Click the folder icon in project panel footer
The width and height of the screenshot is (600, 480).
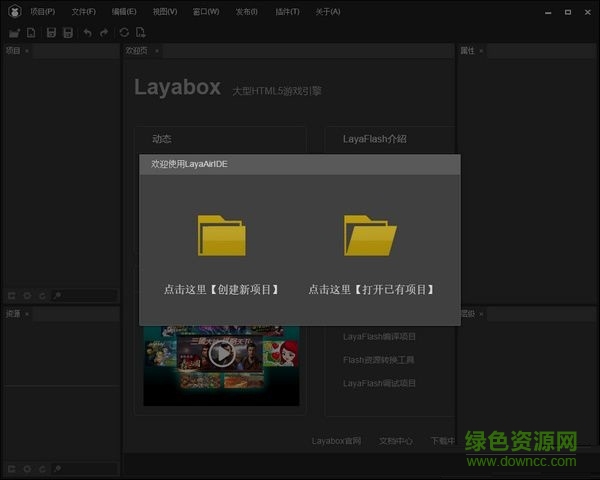(x=12, y=296)
